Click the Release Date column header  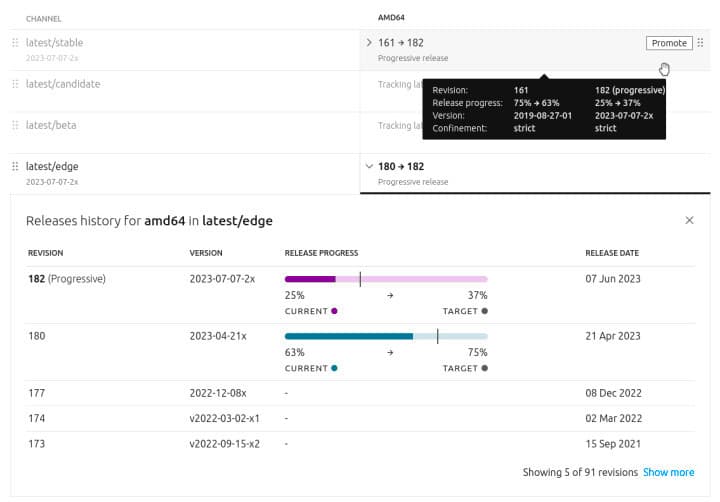(x=612, y=253)
